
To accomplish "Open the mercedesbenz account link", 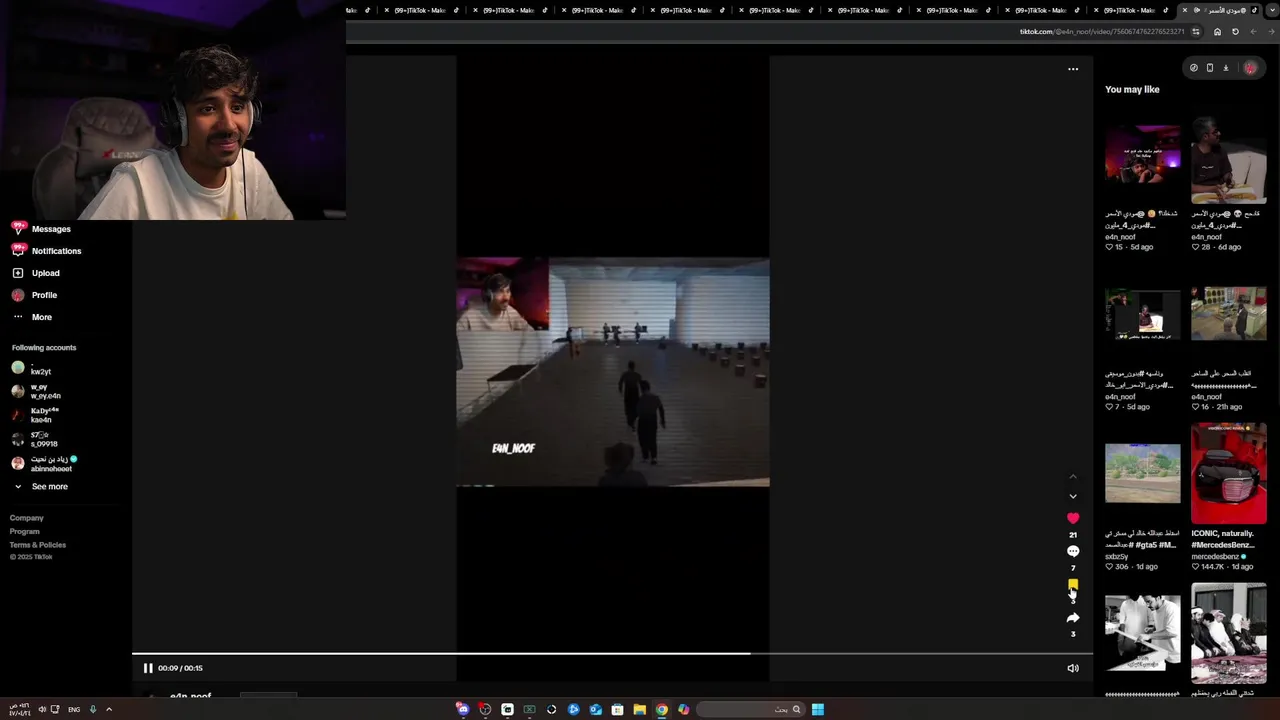I will (x=1215, y=556).
